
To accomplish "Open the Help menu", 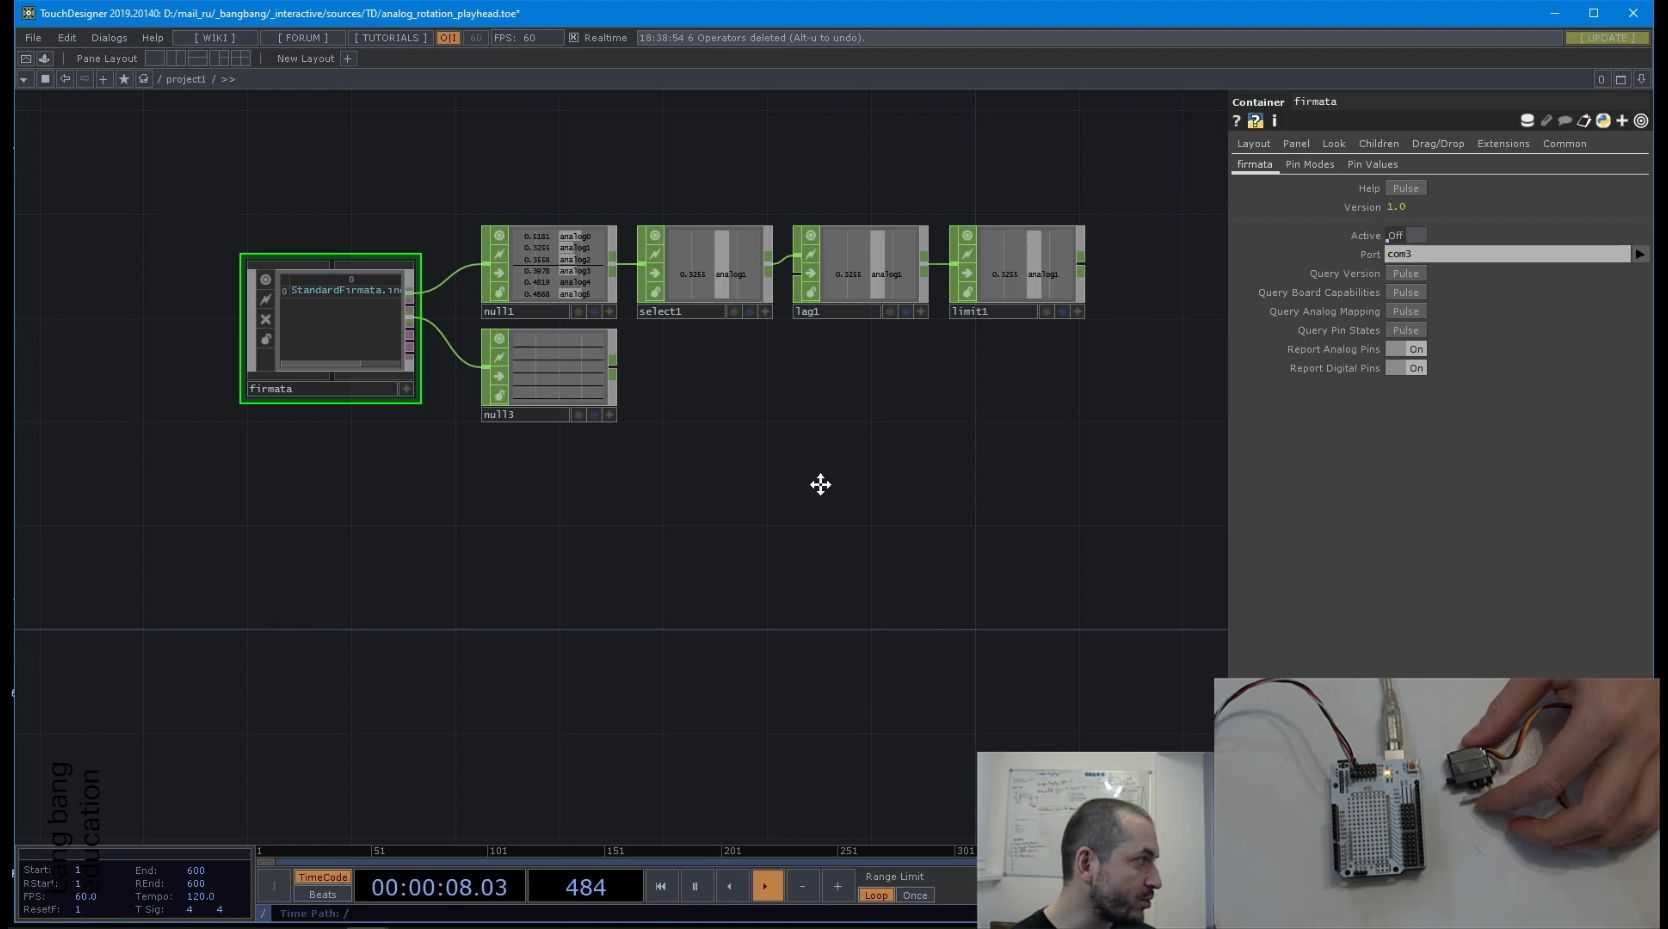I will click(x=152, y=38).
